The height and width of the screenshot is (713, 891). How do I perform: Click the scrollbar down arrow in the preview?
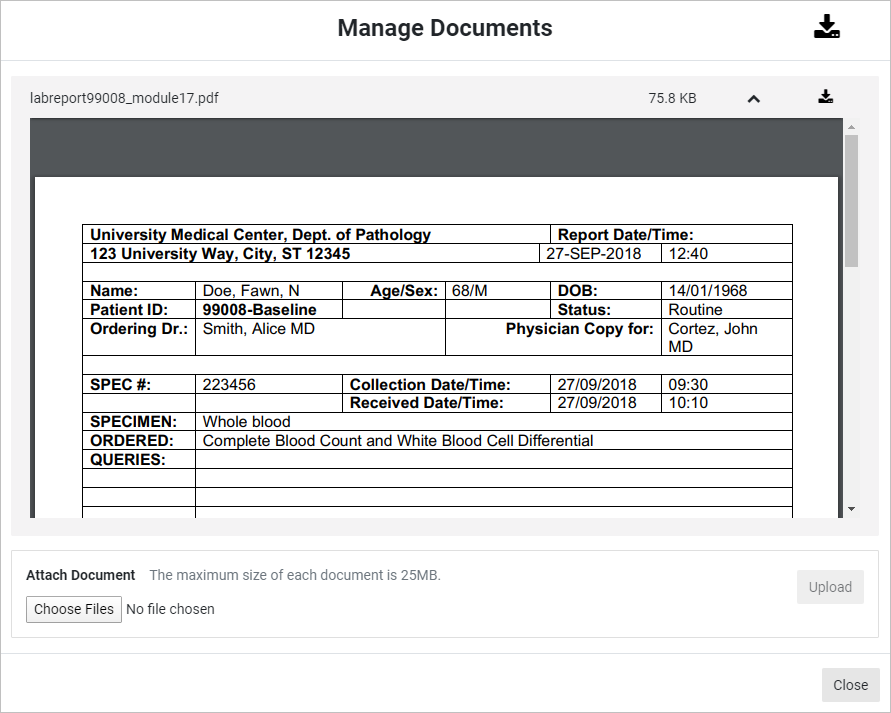[851, 509]
